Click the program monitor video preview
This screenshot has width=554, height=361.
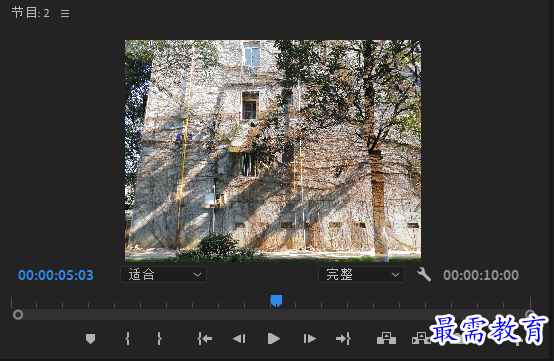point(273,150)
